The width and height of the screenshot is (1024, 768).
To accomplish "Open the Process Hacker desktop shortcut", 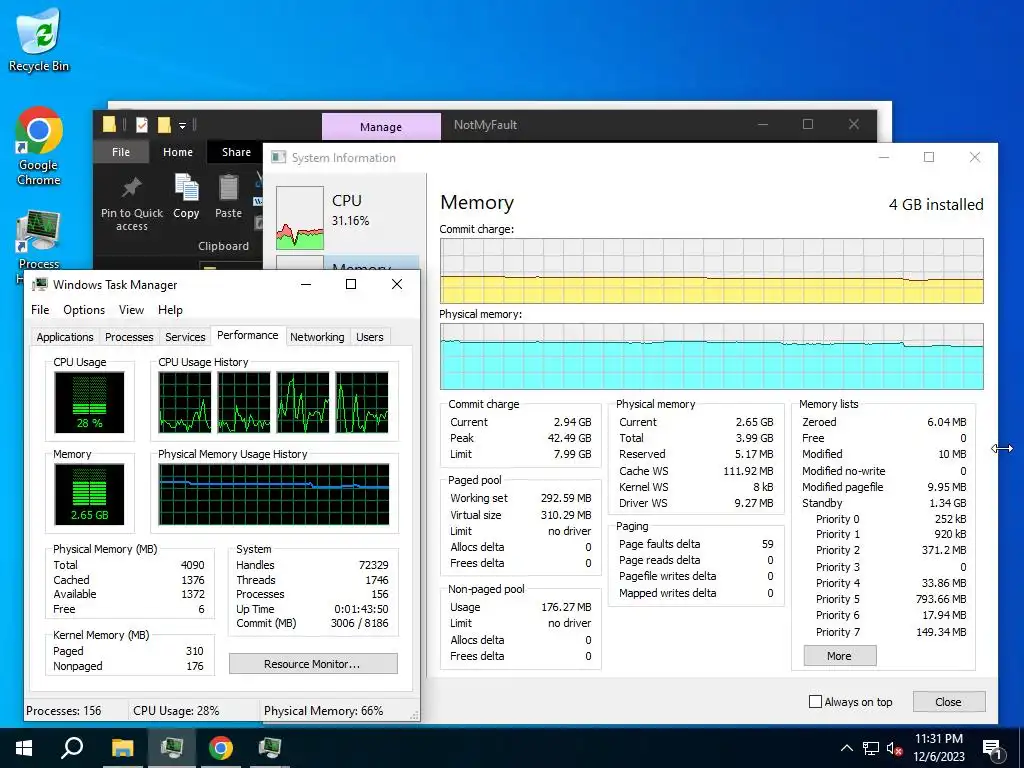I will point(39,240).
